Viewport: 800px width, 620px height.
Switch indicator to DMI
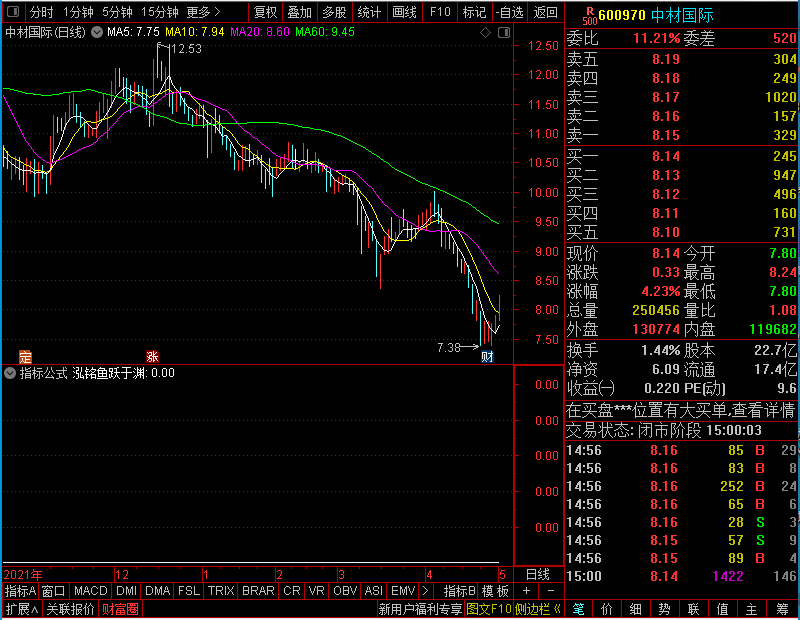[x=126, y=591]
